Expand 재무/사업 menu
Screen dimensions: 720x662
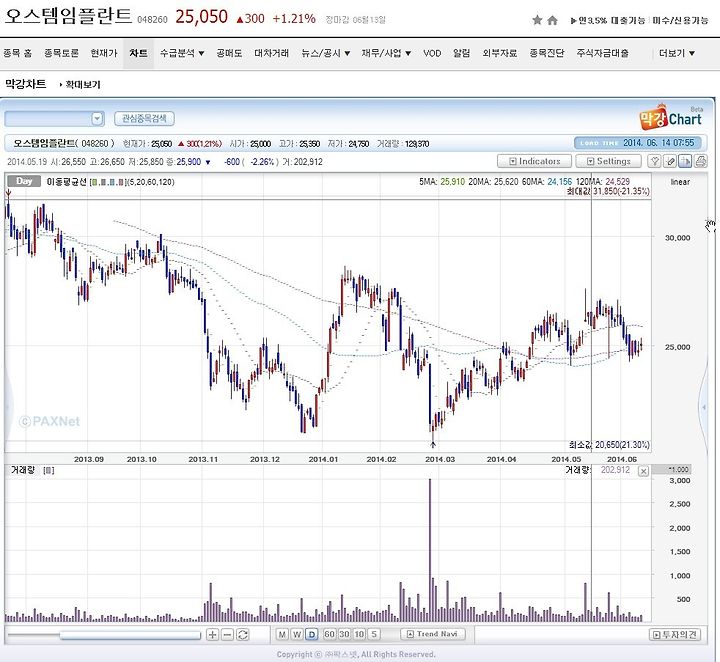386,53
